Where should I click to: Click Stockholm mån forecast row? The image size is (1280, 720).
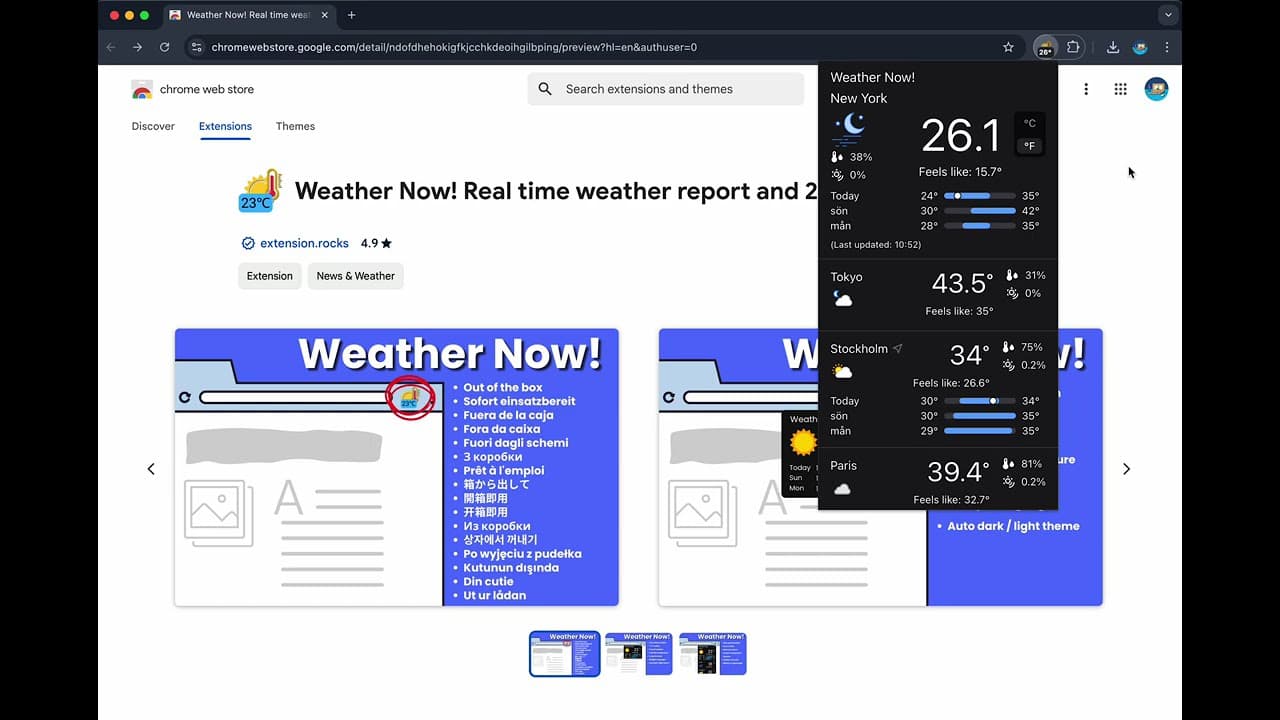935,431
